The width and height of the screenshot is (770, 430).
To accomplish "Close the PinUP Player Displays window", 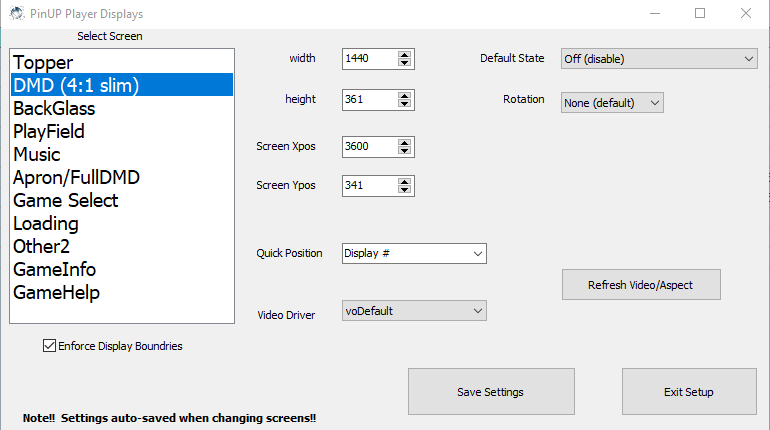I will pos(745,13).
